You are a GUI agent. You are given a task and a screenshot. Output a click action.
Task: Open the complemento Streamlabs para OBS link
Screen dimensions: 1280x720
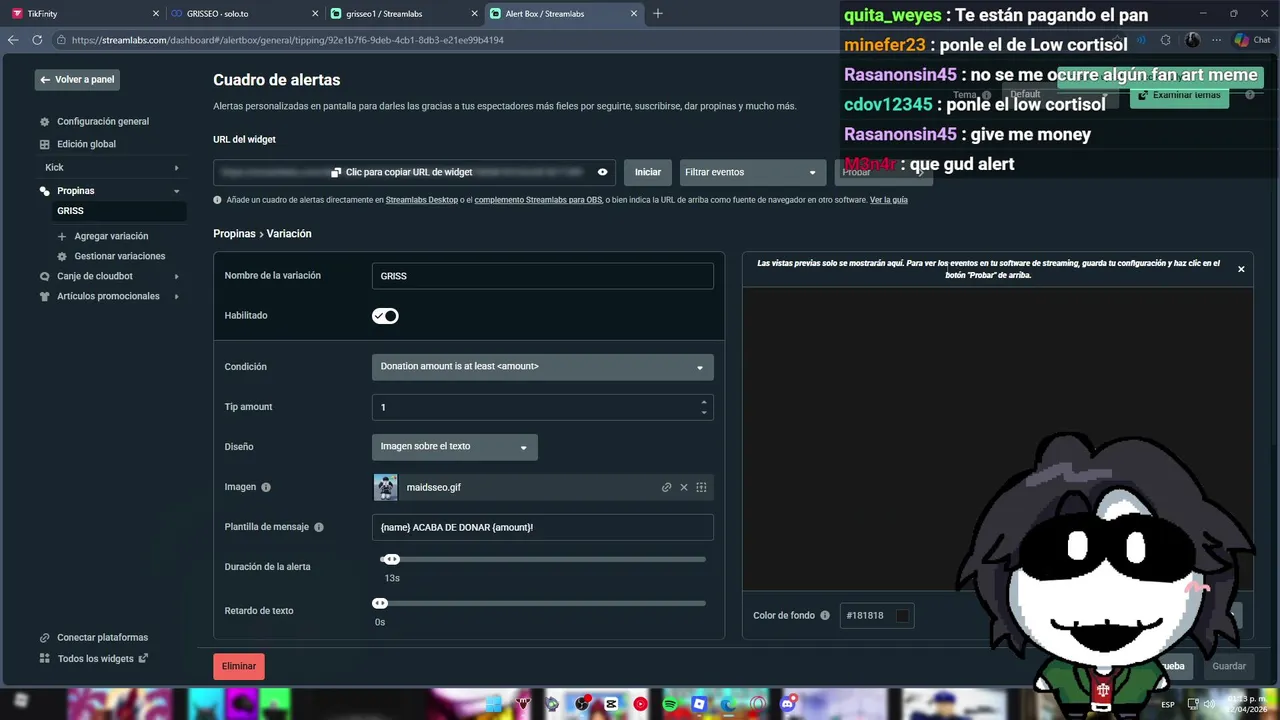(538, 200)
